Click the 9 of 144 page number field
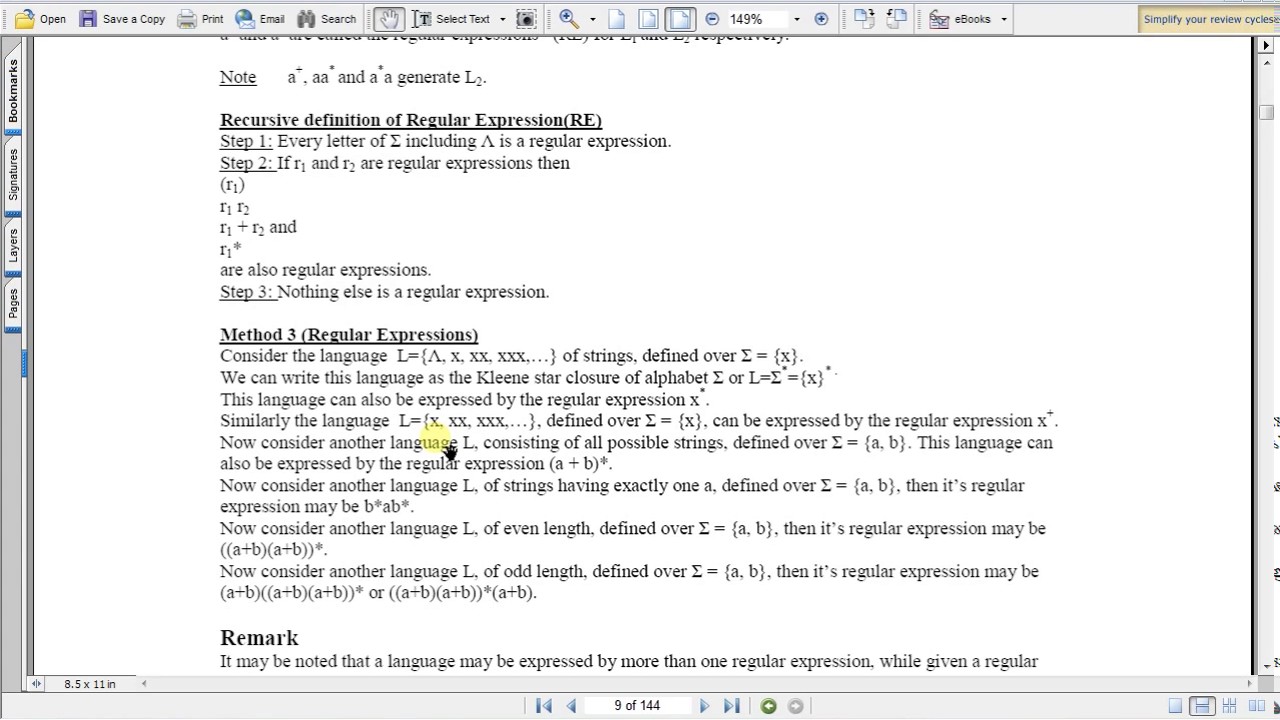The image size is (1280, 720). point(637,706)
